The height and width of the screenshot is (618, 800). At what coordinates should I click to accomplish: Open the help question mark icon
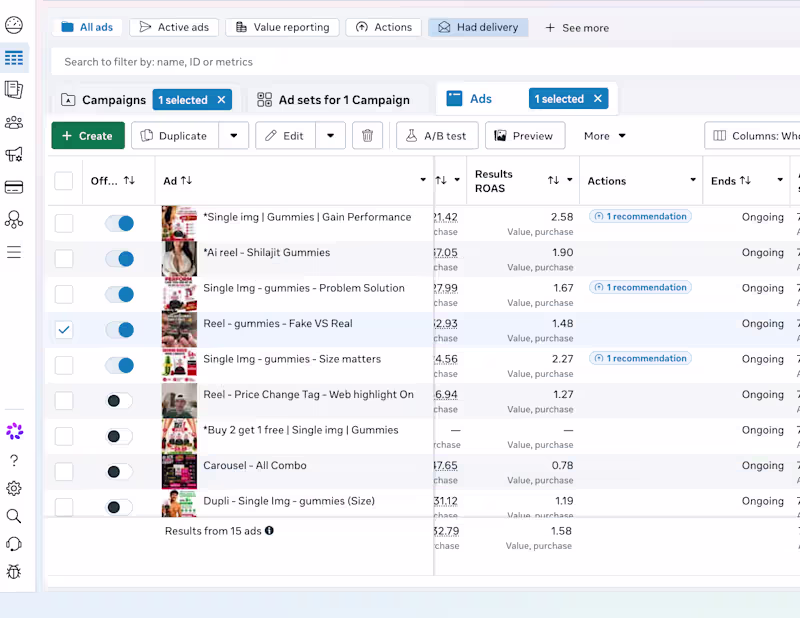click(14, 460)
